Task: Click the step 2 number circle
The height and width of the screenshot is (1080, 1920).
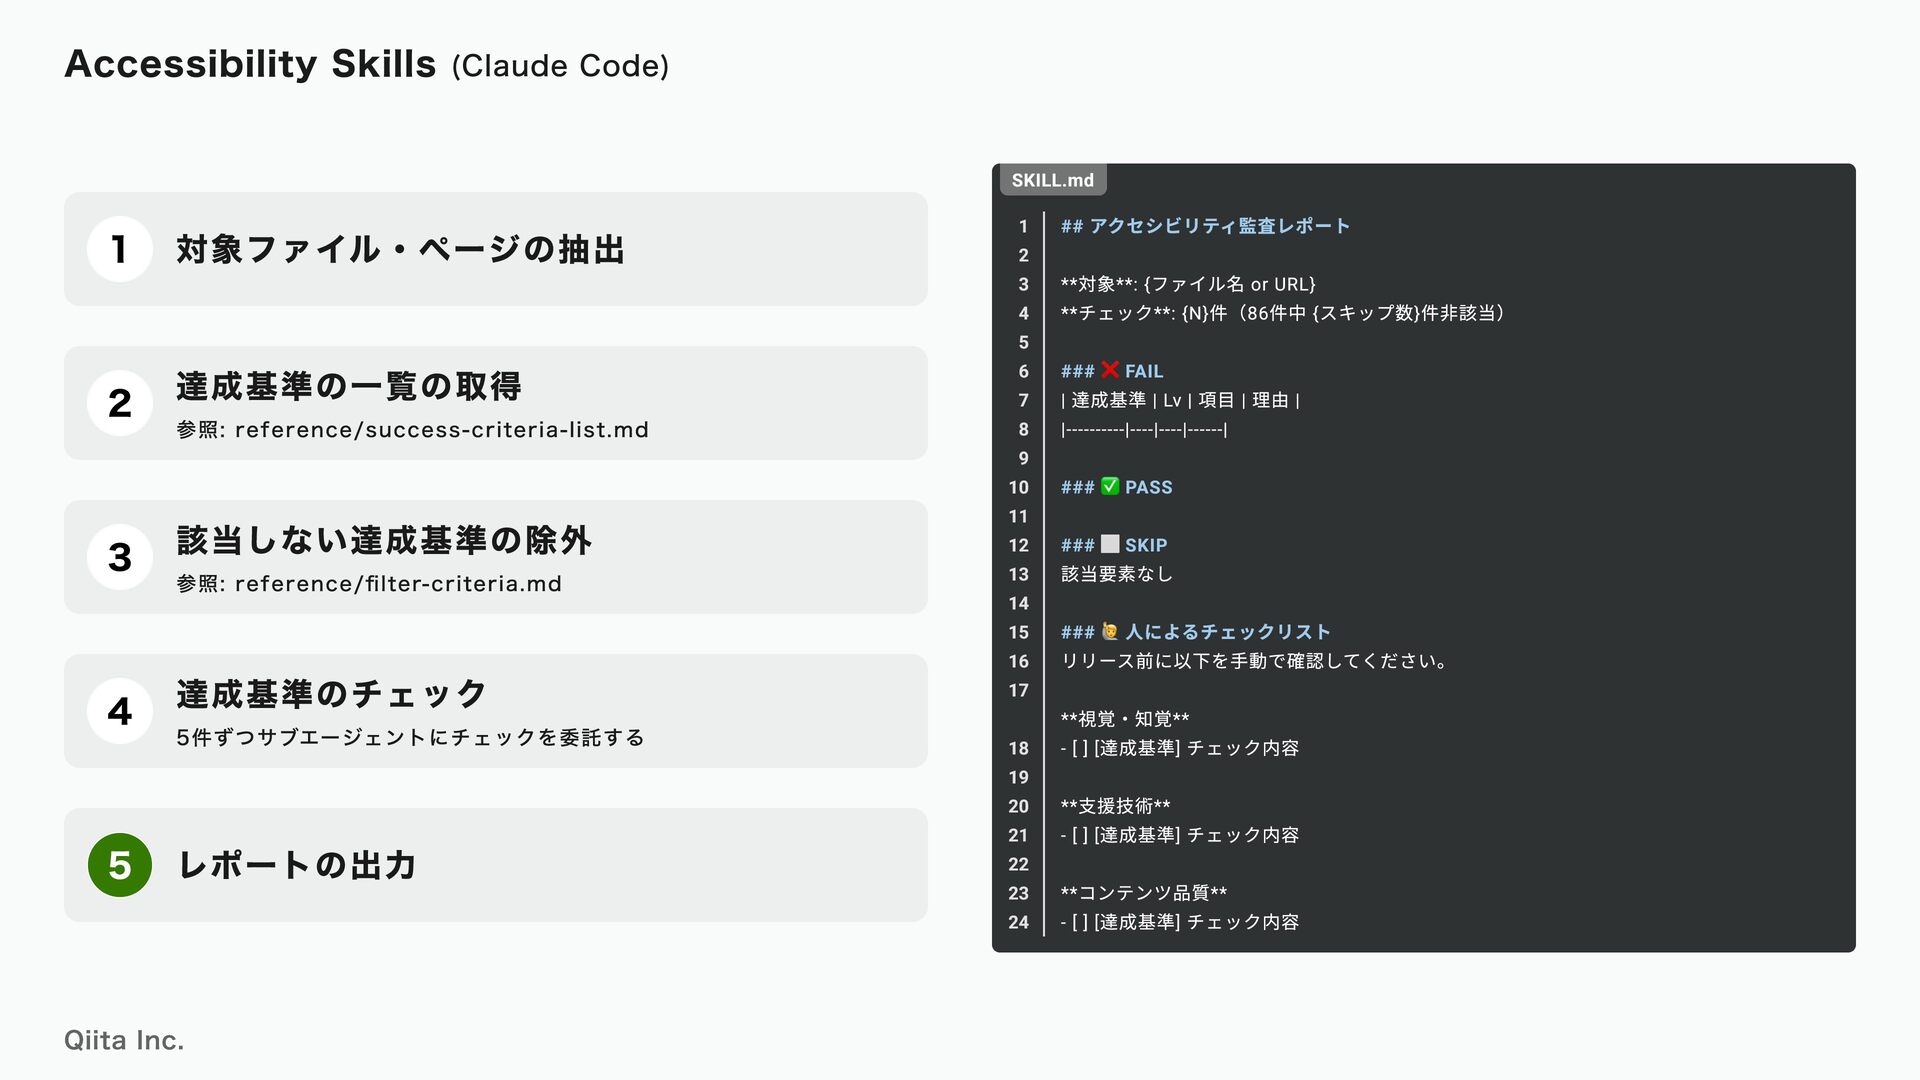Action: click(119, 403)
